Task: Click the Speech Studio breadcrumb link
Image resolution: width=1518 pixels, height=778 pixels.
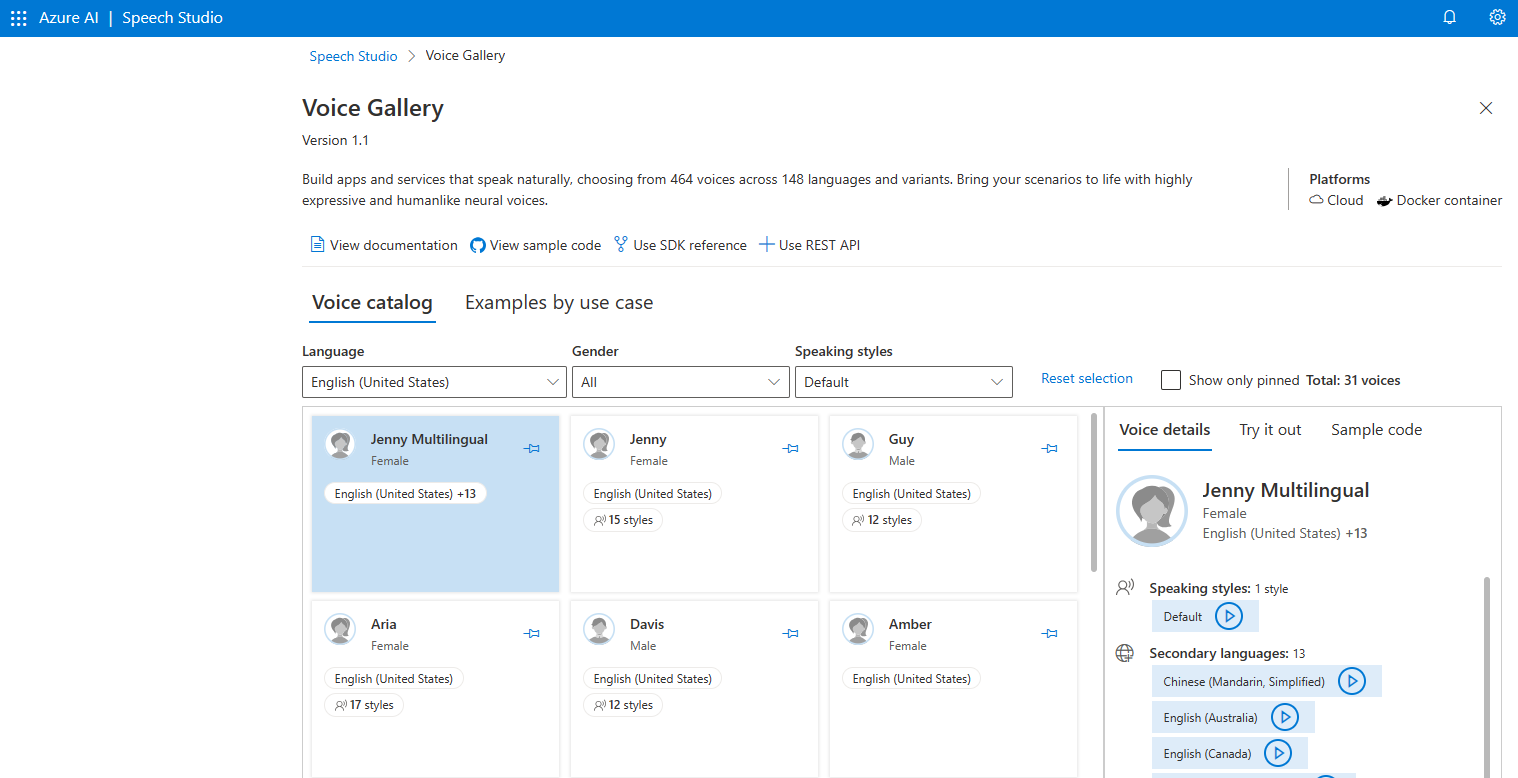Action: [353, 56]
